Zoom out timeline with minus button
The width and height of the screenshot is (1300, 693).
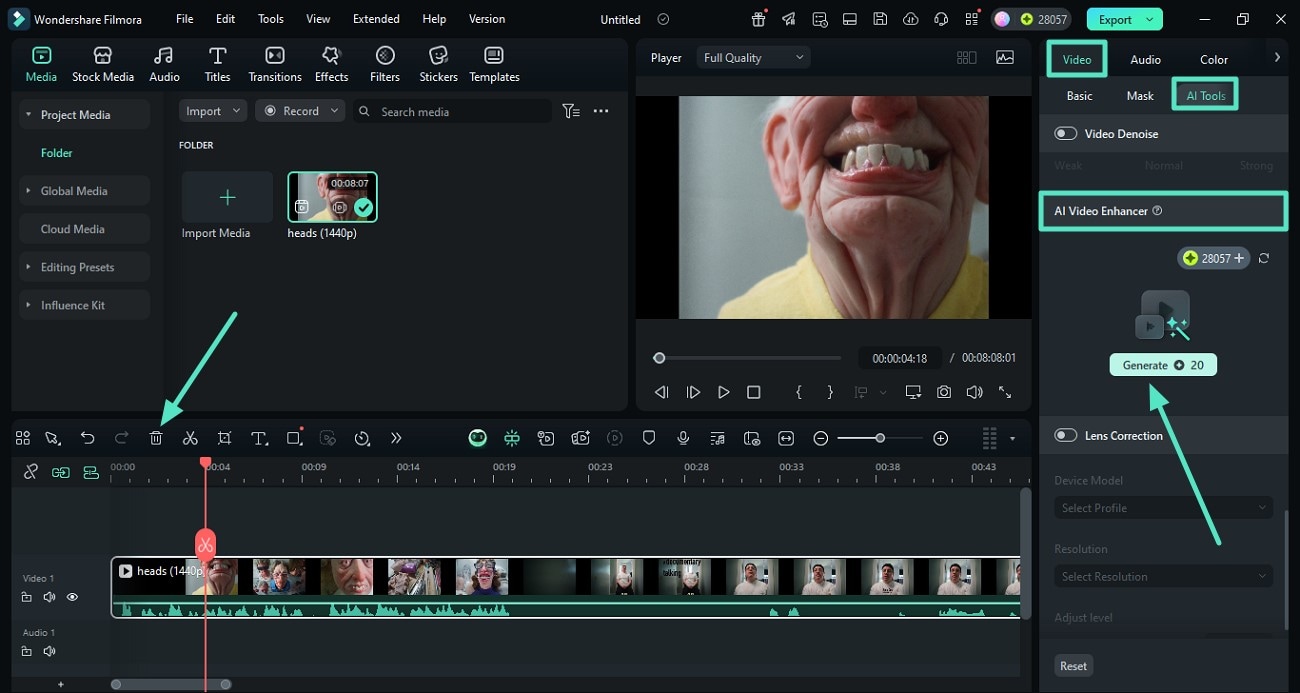(x=820, y=438)
